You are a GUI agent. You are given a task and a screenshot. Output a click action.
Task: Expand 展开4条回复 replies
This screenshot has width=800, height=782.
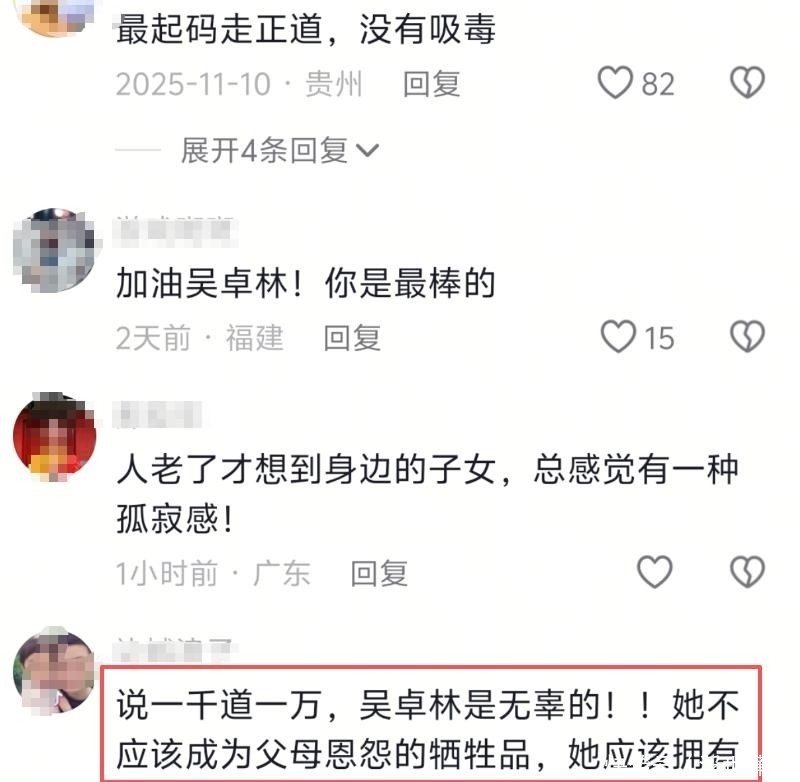coord(280,150)
